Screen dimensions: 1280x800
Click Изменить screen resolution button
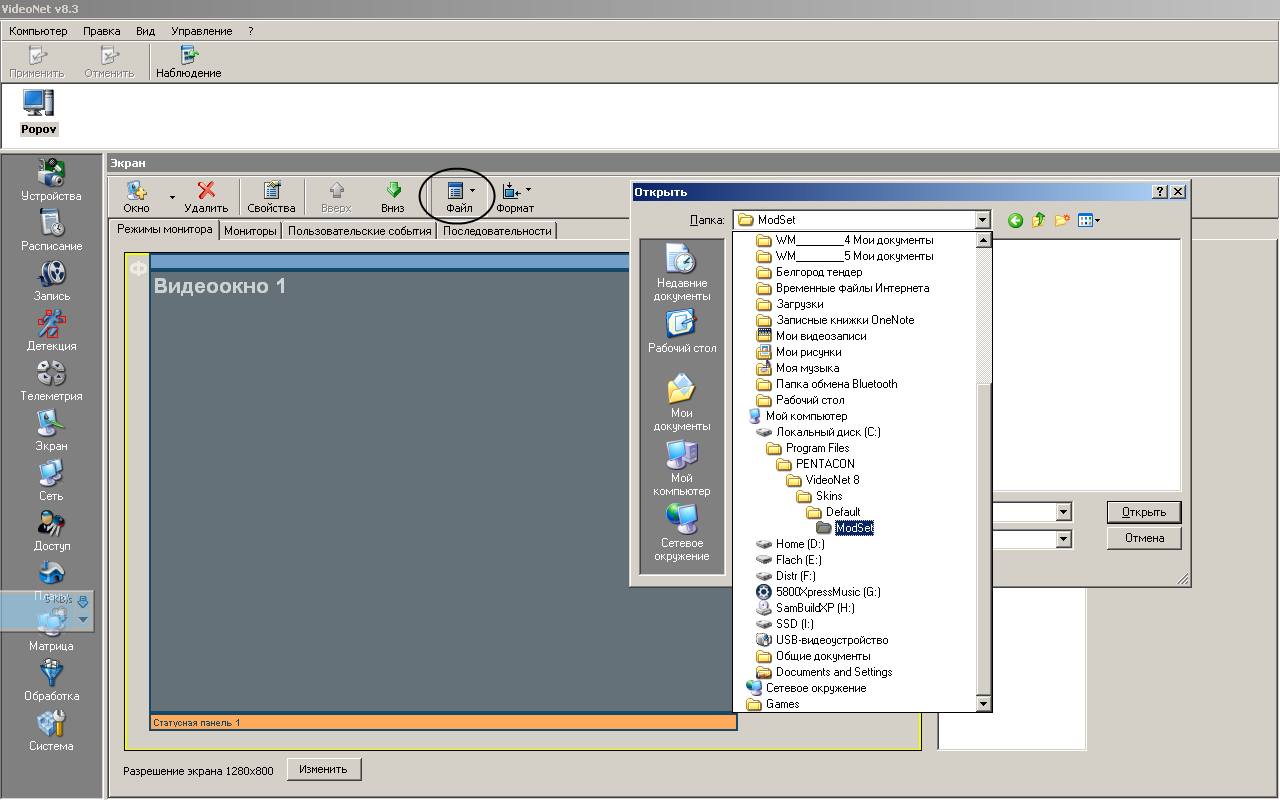click(323, 769)
